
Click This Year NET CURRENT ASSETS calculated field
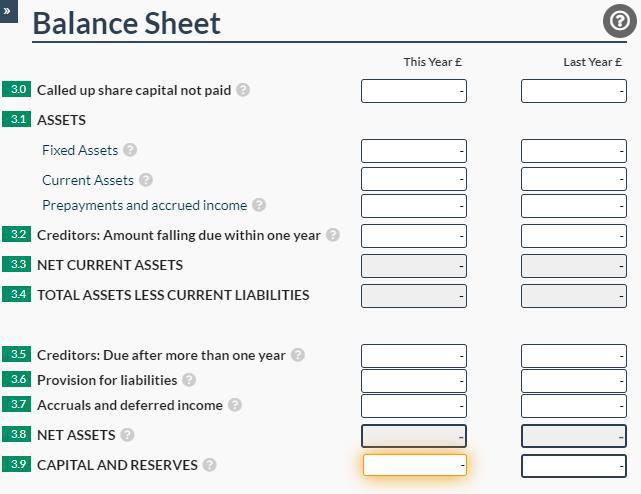[414, 266]
